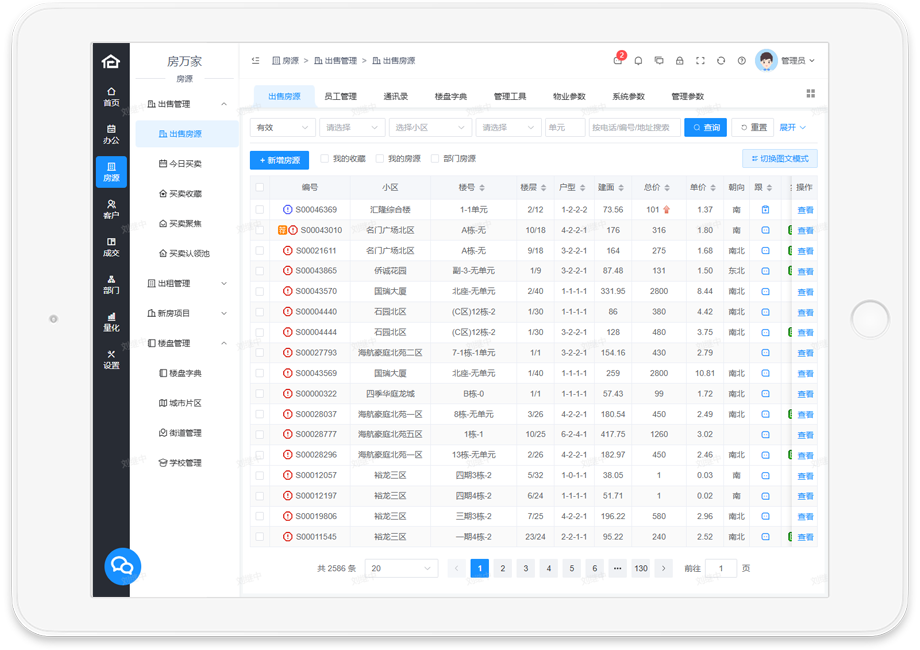This screenshot has width=920, height=650.
Task: Collapse the 楼盘管理 menu group
Action: point(187,343)
